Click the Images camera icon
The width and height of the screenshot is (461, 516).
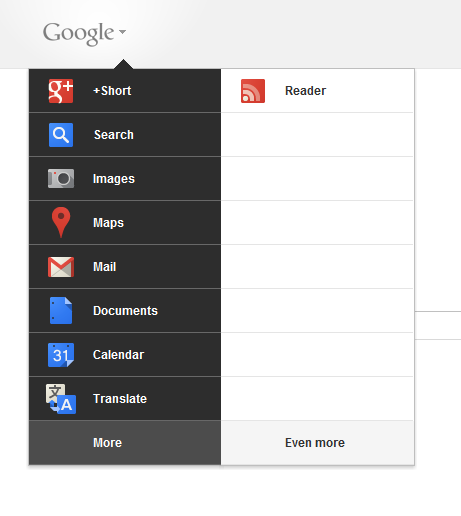click(61, 179)
